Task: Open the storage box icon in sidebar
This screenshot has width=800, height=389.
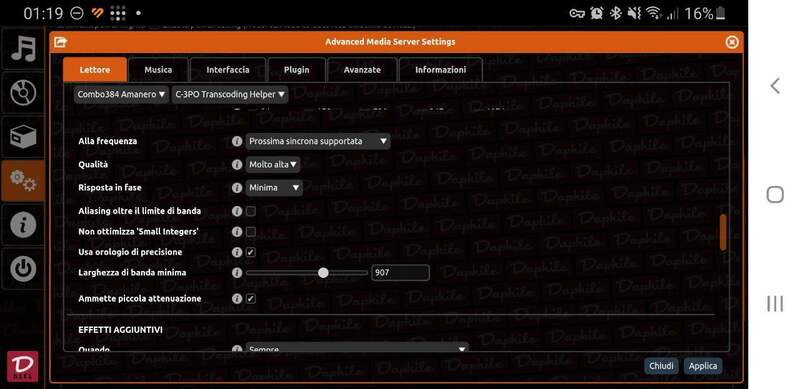Action: coord(23,137)
